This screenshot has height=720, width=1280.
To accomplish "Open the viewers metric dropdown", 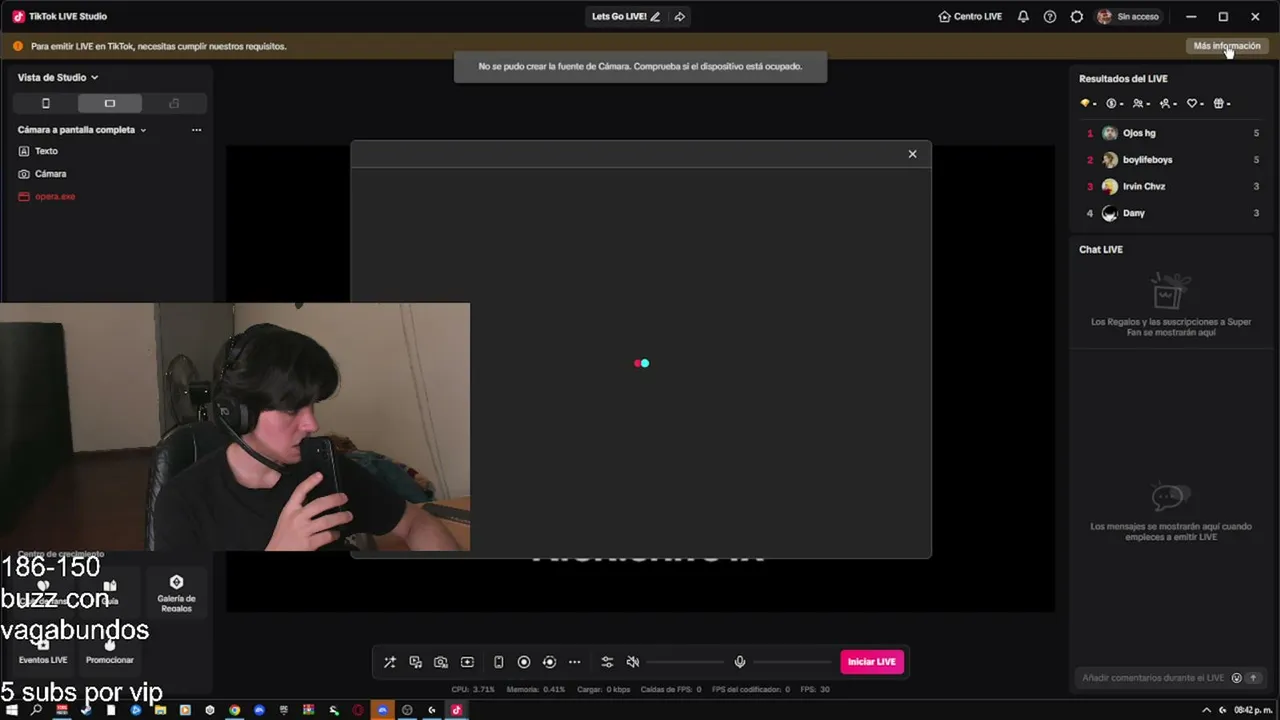I will pos(1141,104).
